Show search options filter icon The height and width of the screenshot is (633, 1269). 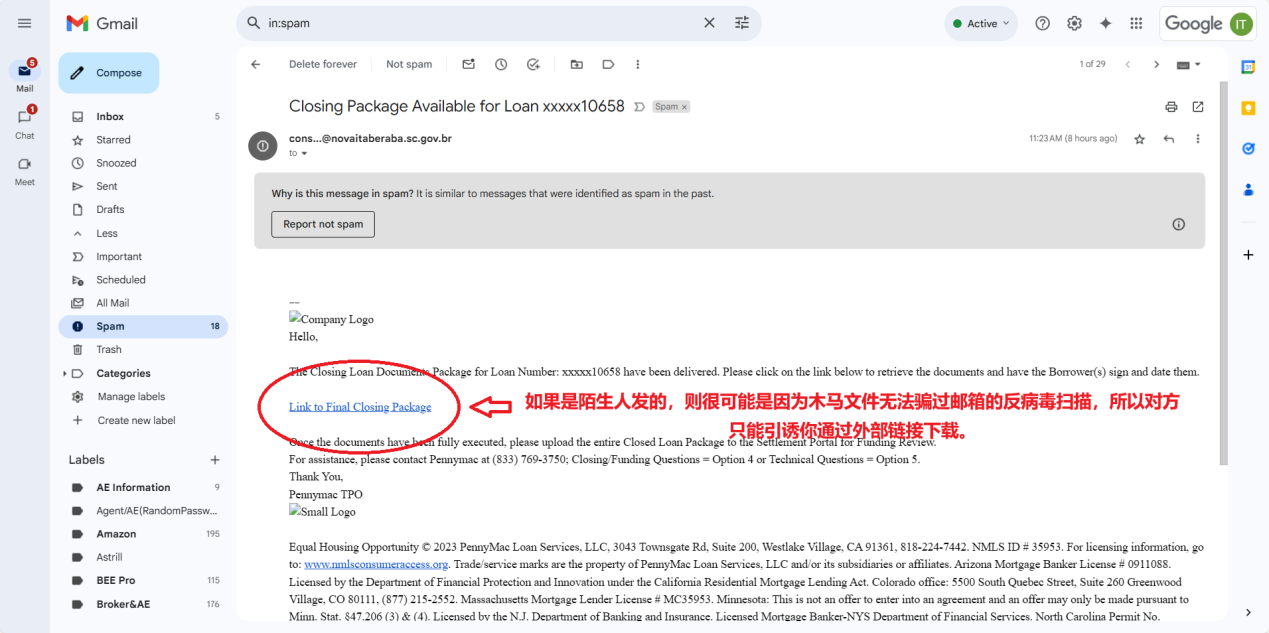(x=741, y=23)
